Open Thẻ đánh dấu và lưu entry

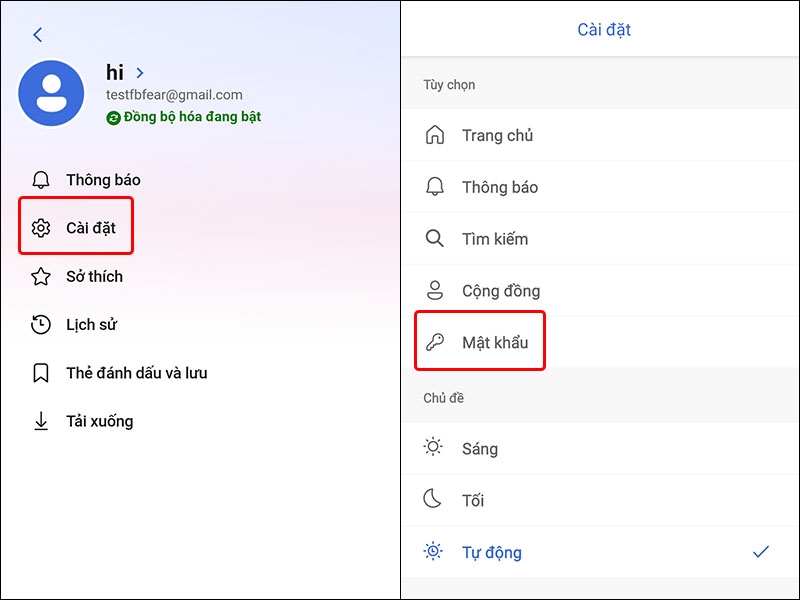(x=137, y=373)
